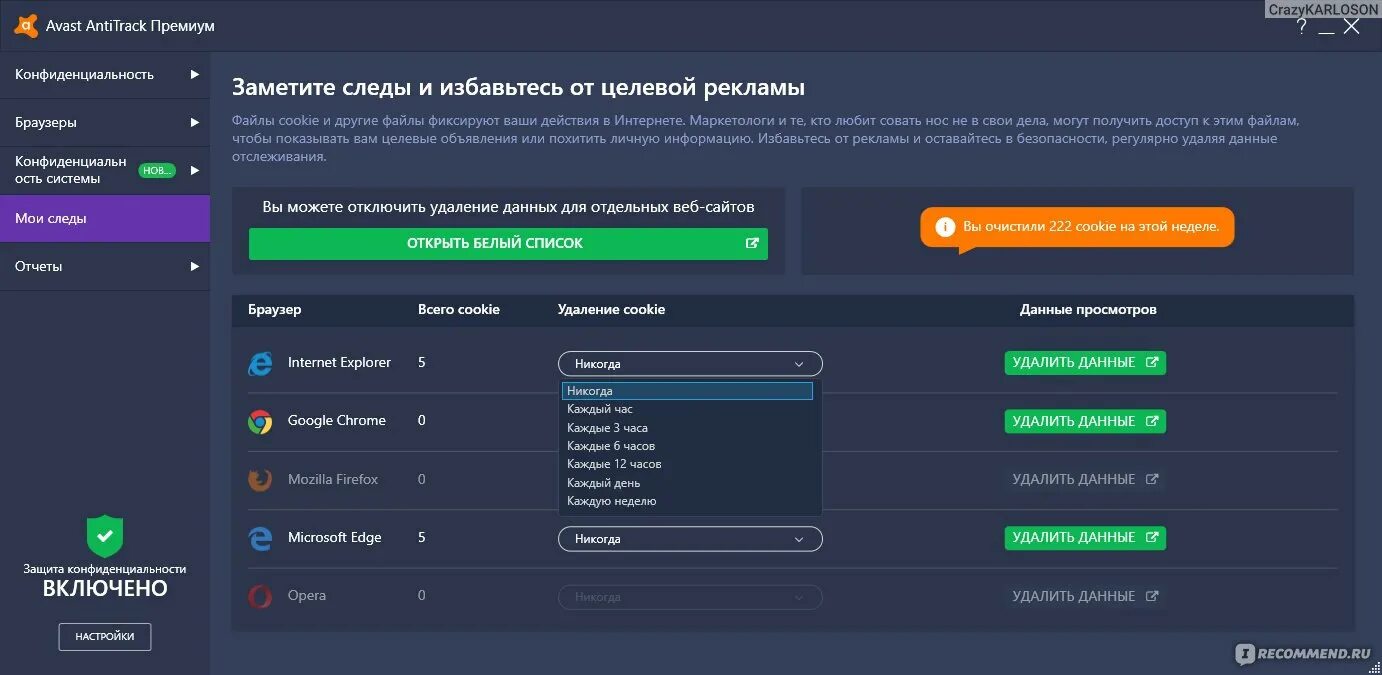This screenshot has width=1382, height=675.
Task: Expand Браузеры sidebar arrow
Action: [x=195, y=122]
